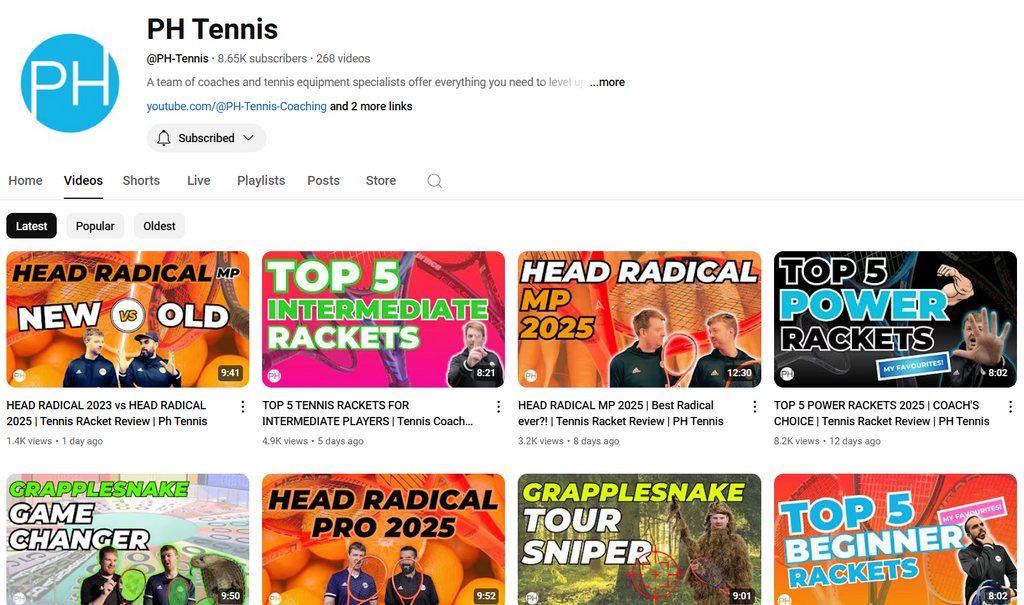Screen dimensions: 1024x605
Task: Open the Live tab
Action: click(199, 180)
